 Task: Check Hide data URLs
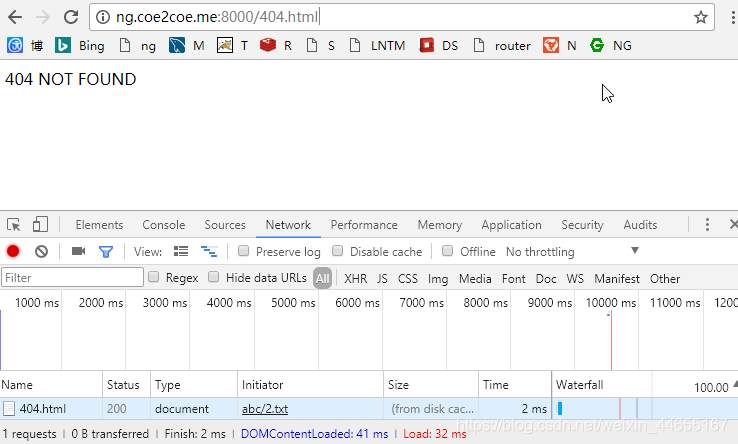(214, 277)
